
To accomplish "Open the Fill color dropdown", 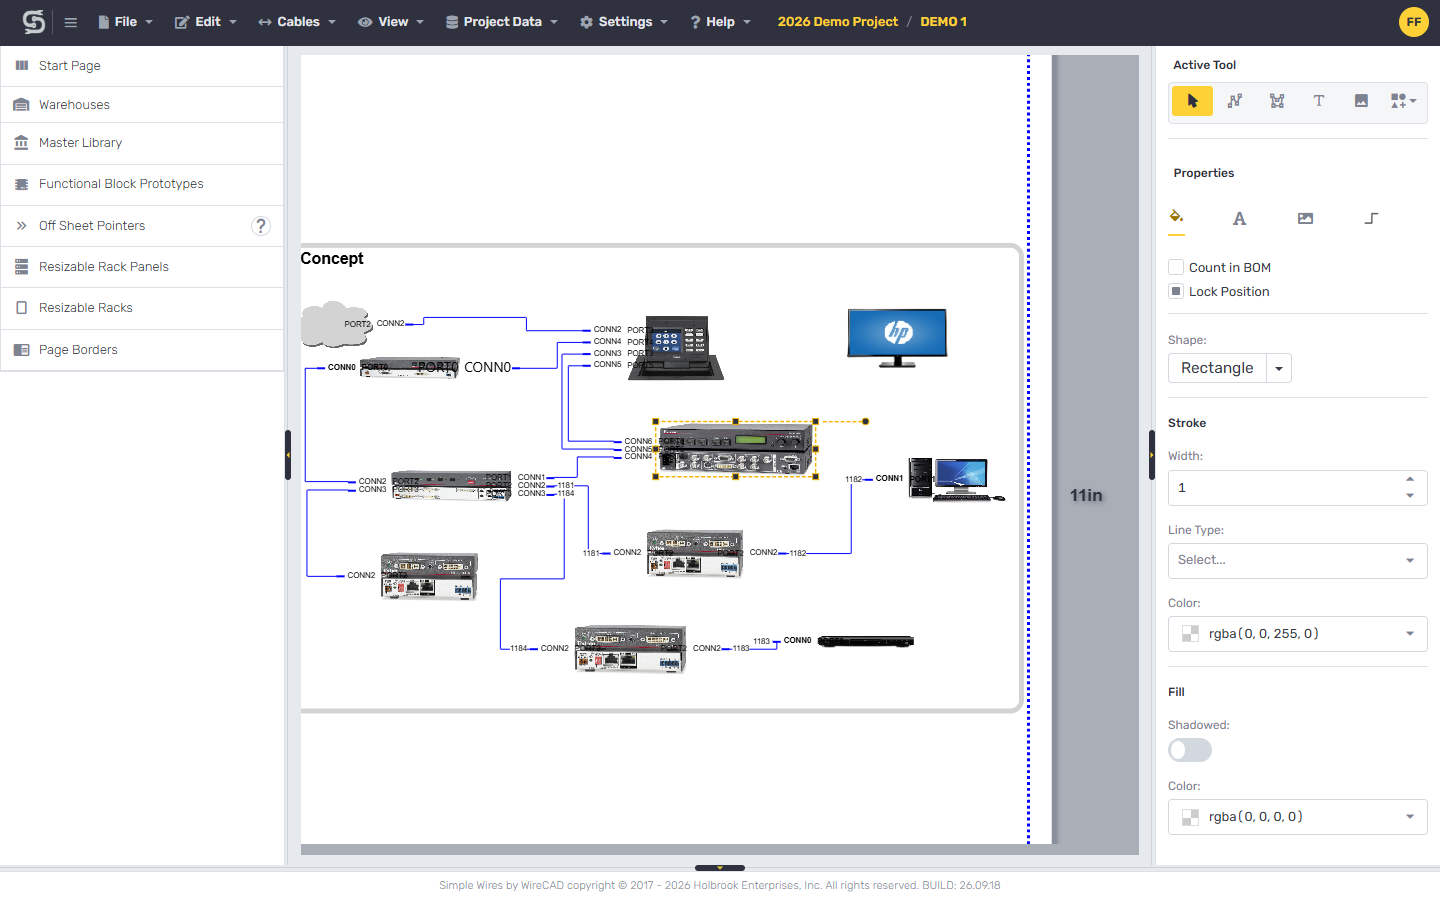I will (x=1297, y=817).
